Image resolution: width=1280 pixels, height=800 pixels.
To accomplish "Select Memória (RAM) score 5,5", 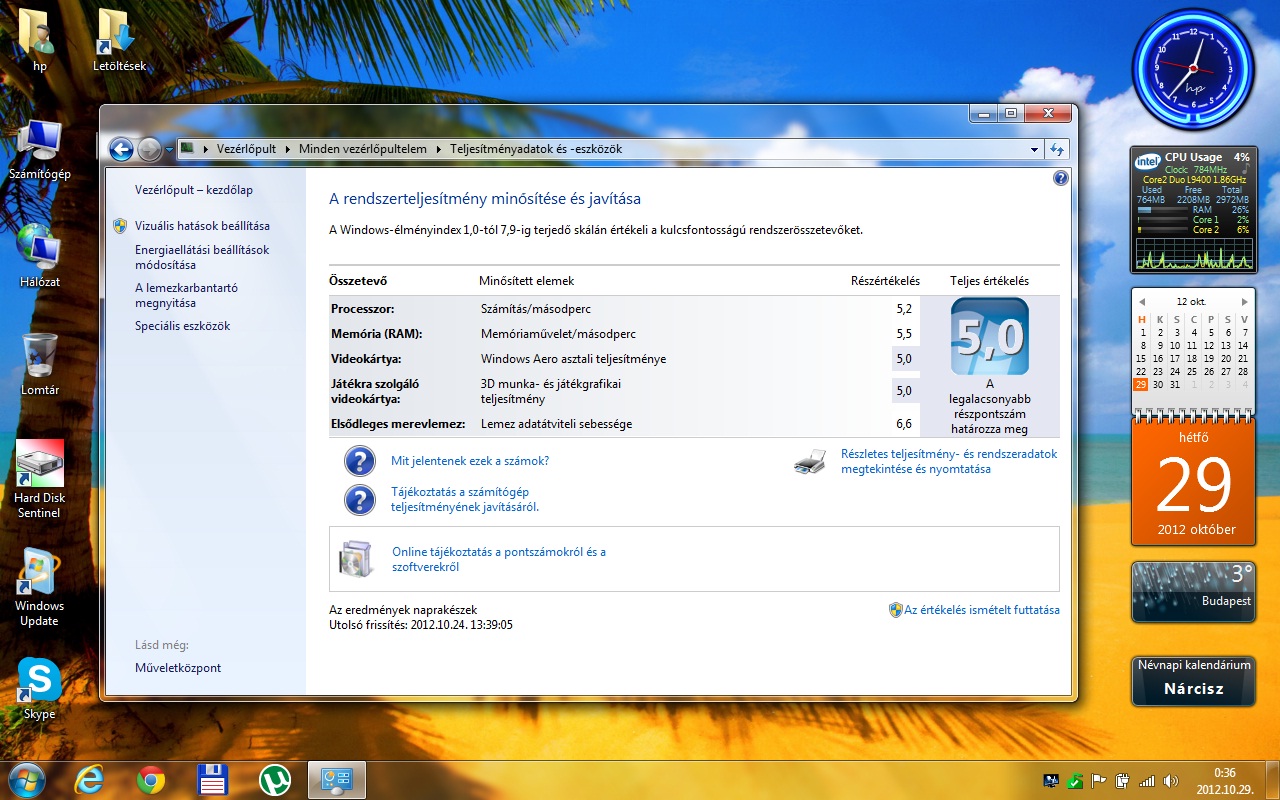I will pos(904,334).
